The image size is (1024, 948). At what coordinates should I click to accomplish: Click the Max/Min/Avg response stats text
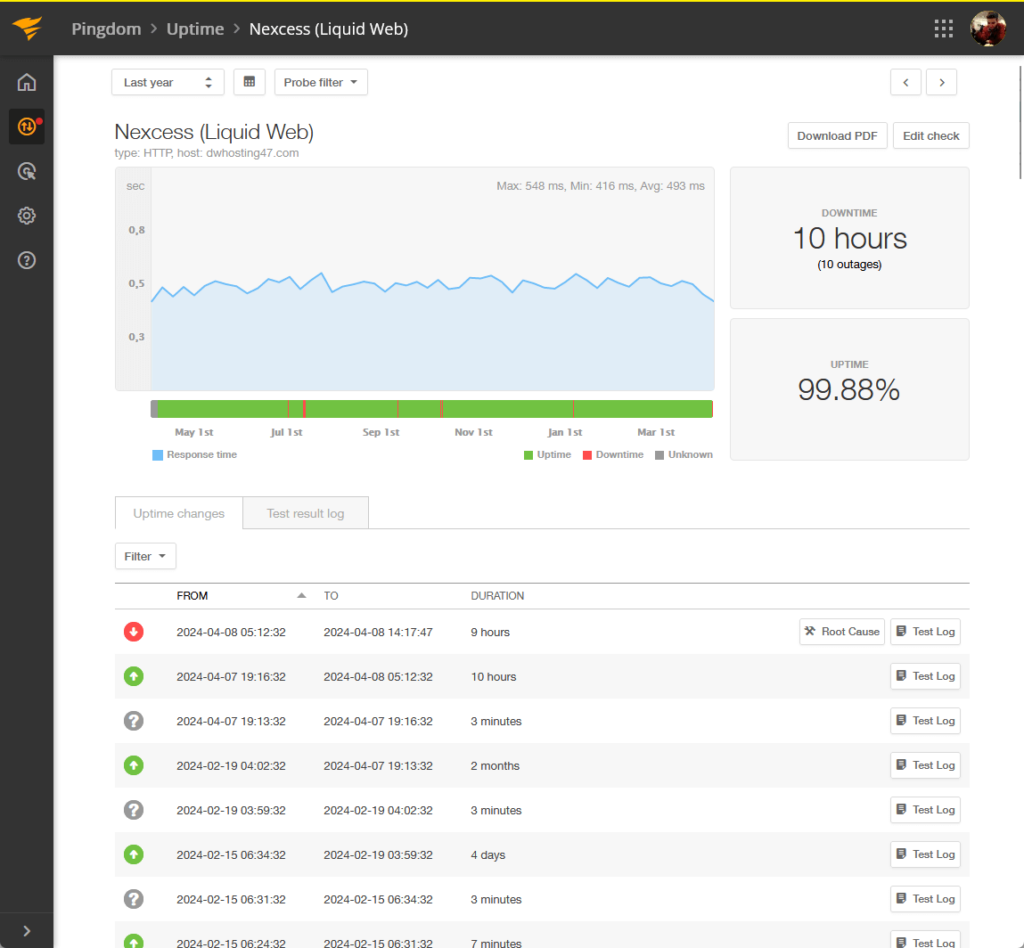click(600, 186)
